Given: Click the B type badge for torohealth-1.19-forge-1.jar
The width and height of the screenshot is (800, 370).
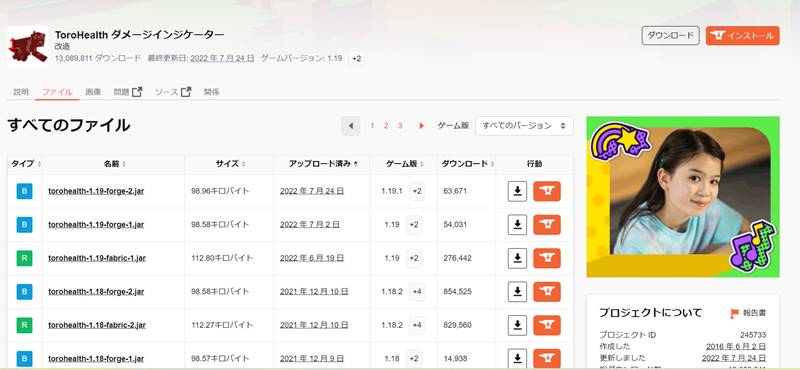Looking at the screenshot, I should pyautogui.click(x=24, y=225).
